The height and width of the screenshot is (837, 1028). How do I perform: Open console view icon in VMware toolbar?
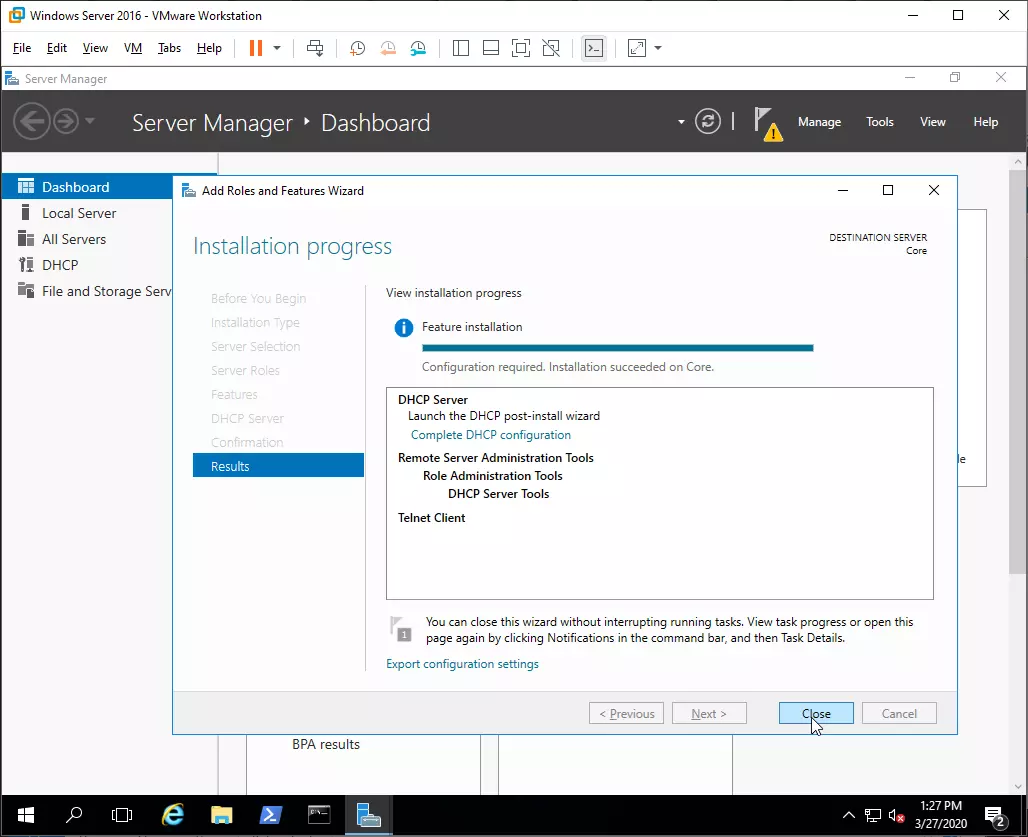coord(594,48)
